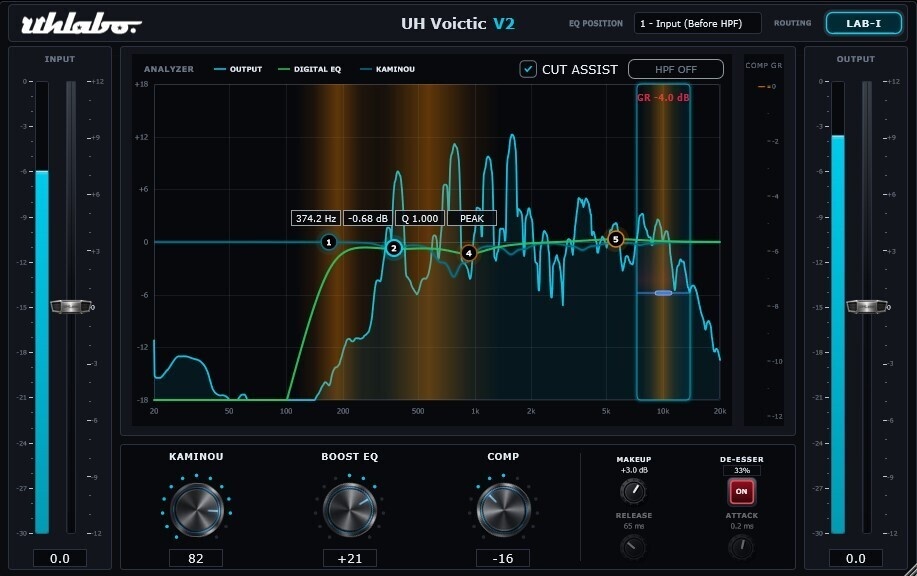Click the LAB-I routing button
Viewport: 917px width, 576px height.
pyautogui.click(x=863, y=23)
